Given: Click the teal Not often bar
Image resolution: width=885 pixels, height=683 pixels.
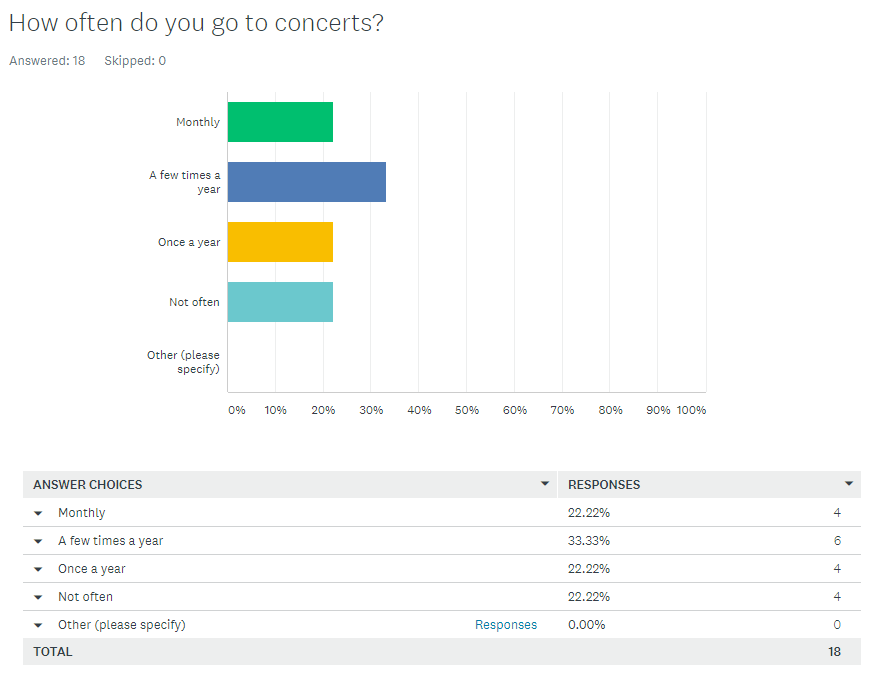Looking at the screenshot, I should tap(280, 302).
